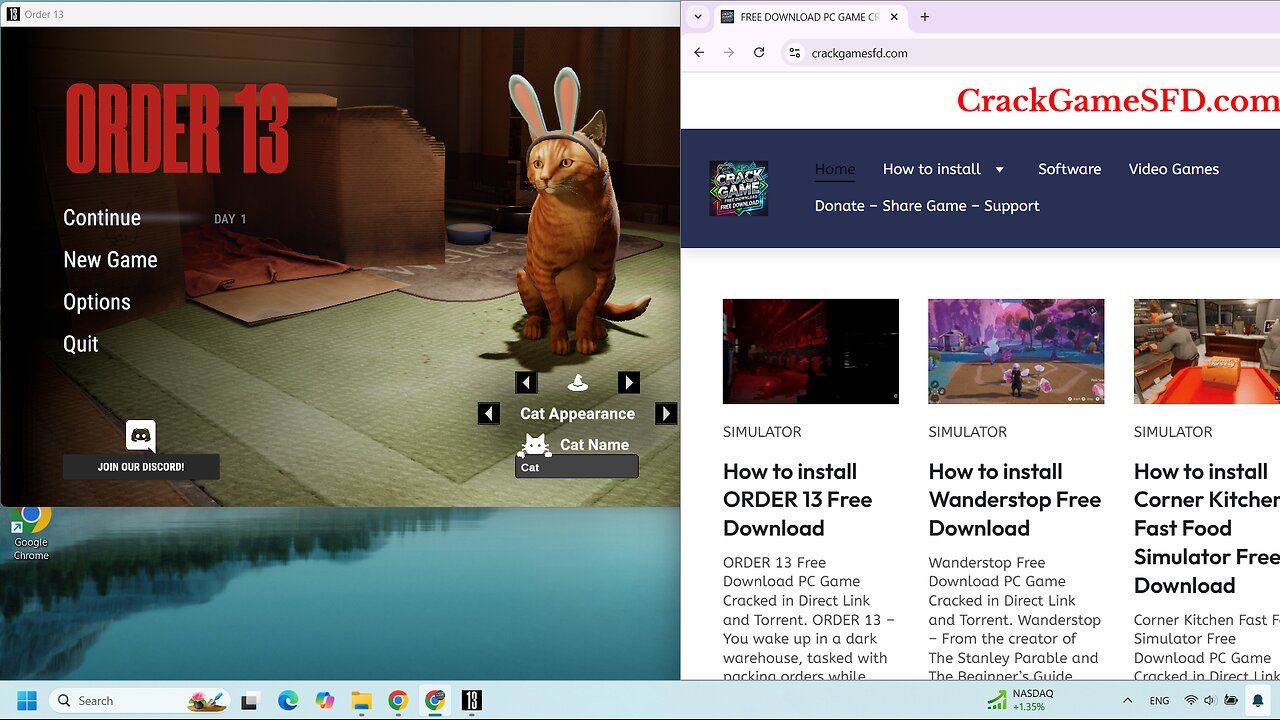Image resolution: width=1280 pixels, height=720 pixels.
Task: Open How to install Wanderstop link
Action: [1014, 499]
